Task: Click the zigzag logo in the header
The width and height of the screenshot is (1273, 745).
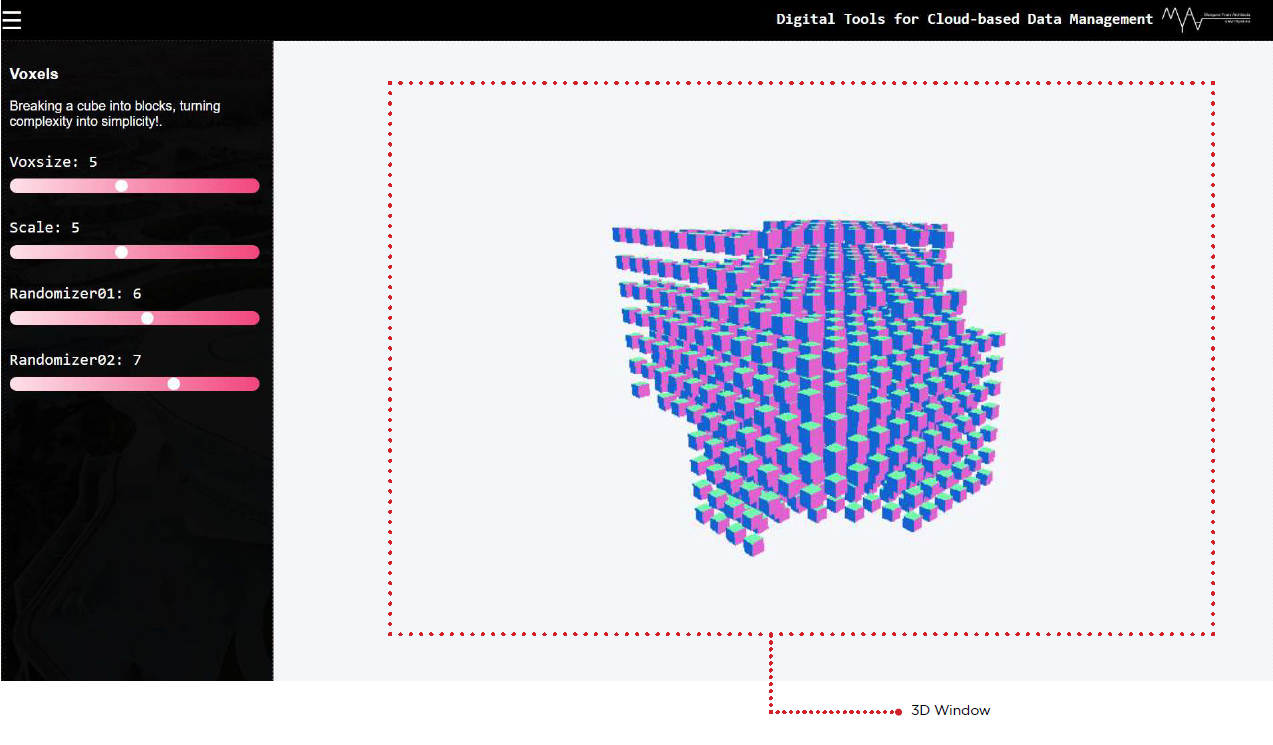Action: (x=1183, y=19)
